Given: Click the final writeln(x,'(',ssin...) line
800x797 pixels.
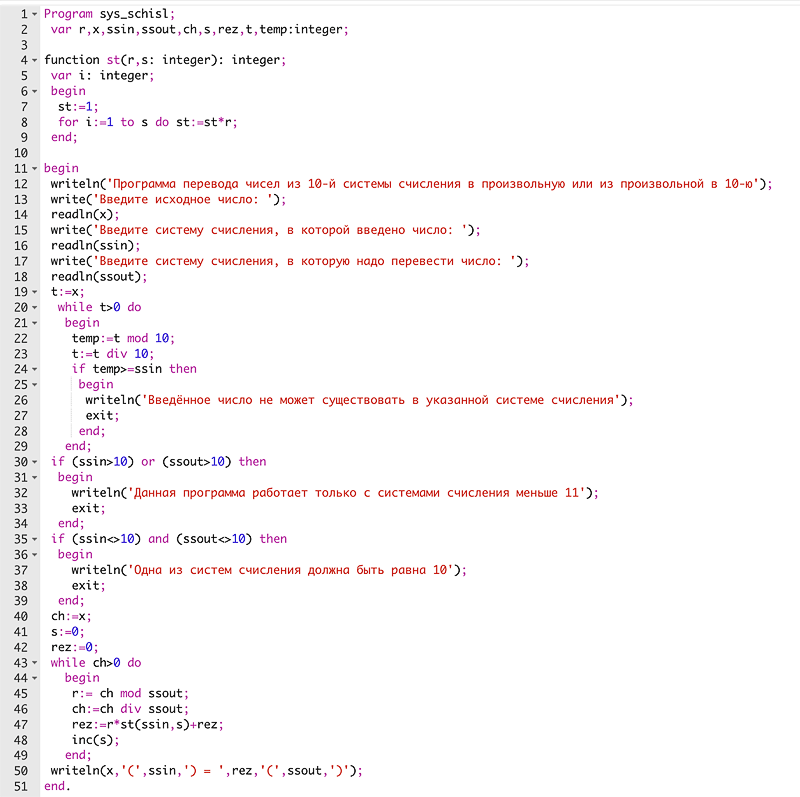Looking at the screenshot, I should point(207,770).
